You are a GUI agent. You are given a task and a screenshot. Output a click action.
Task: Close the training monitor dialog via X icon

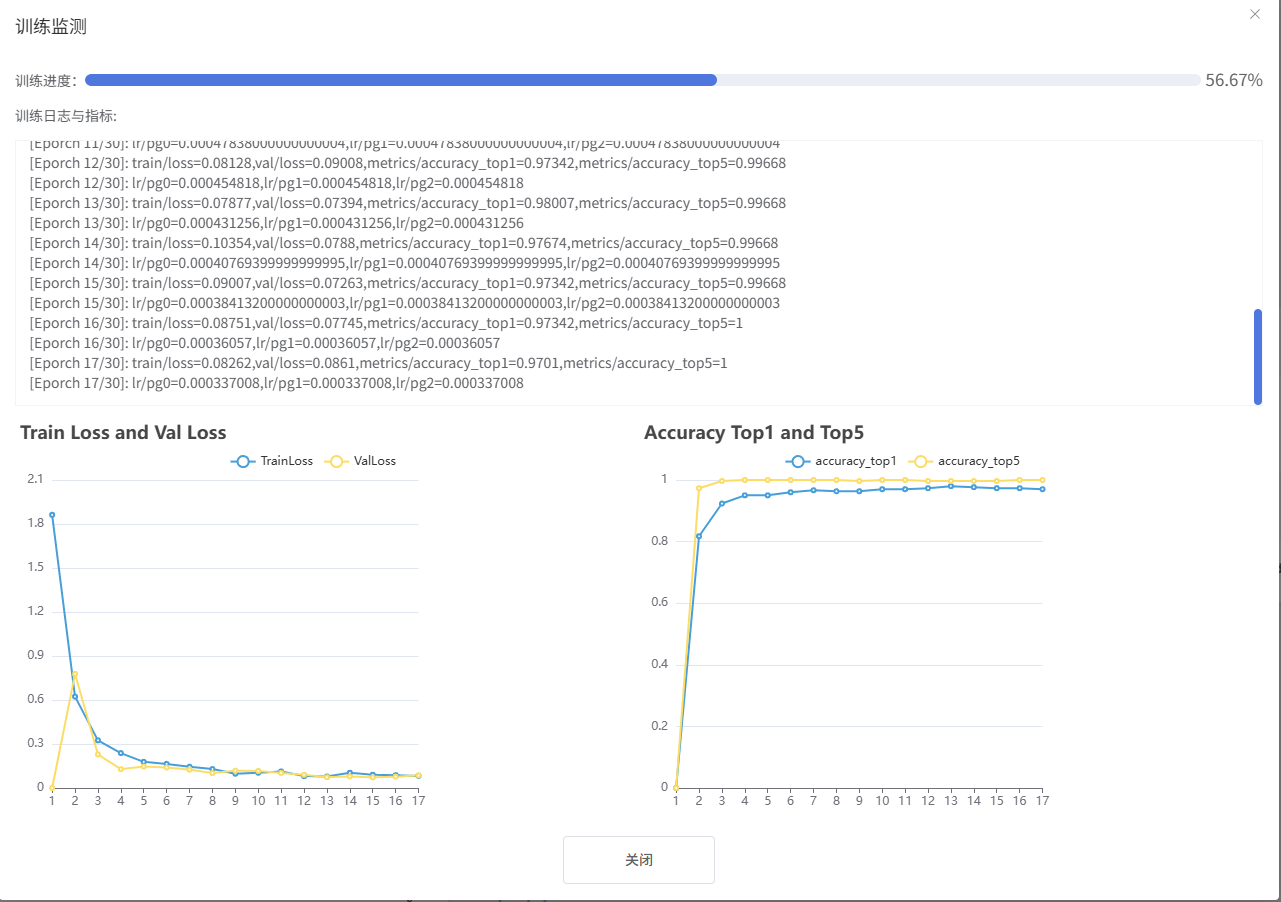[1255, 14]
